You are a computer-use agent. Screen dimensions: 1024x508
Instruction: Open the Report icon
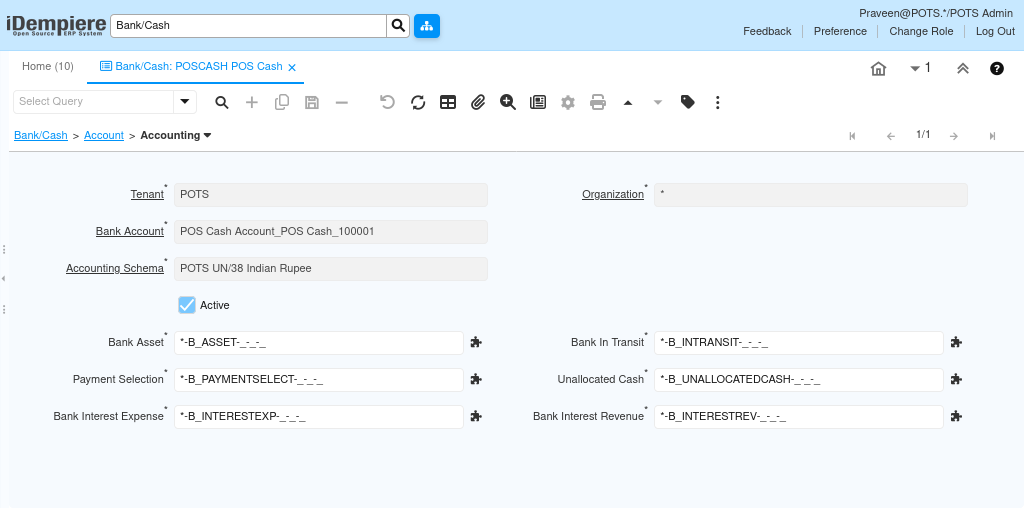[538, 103]
